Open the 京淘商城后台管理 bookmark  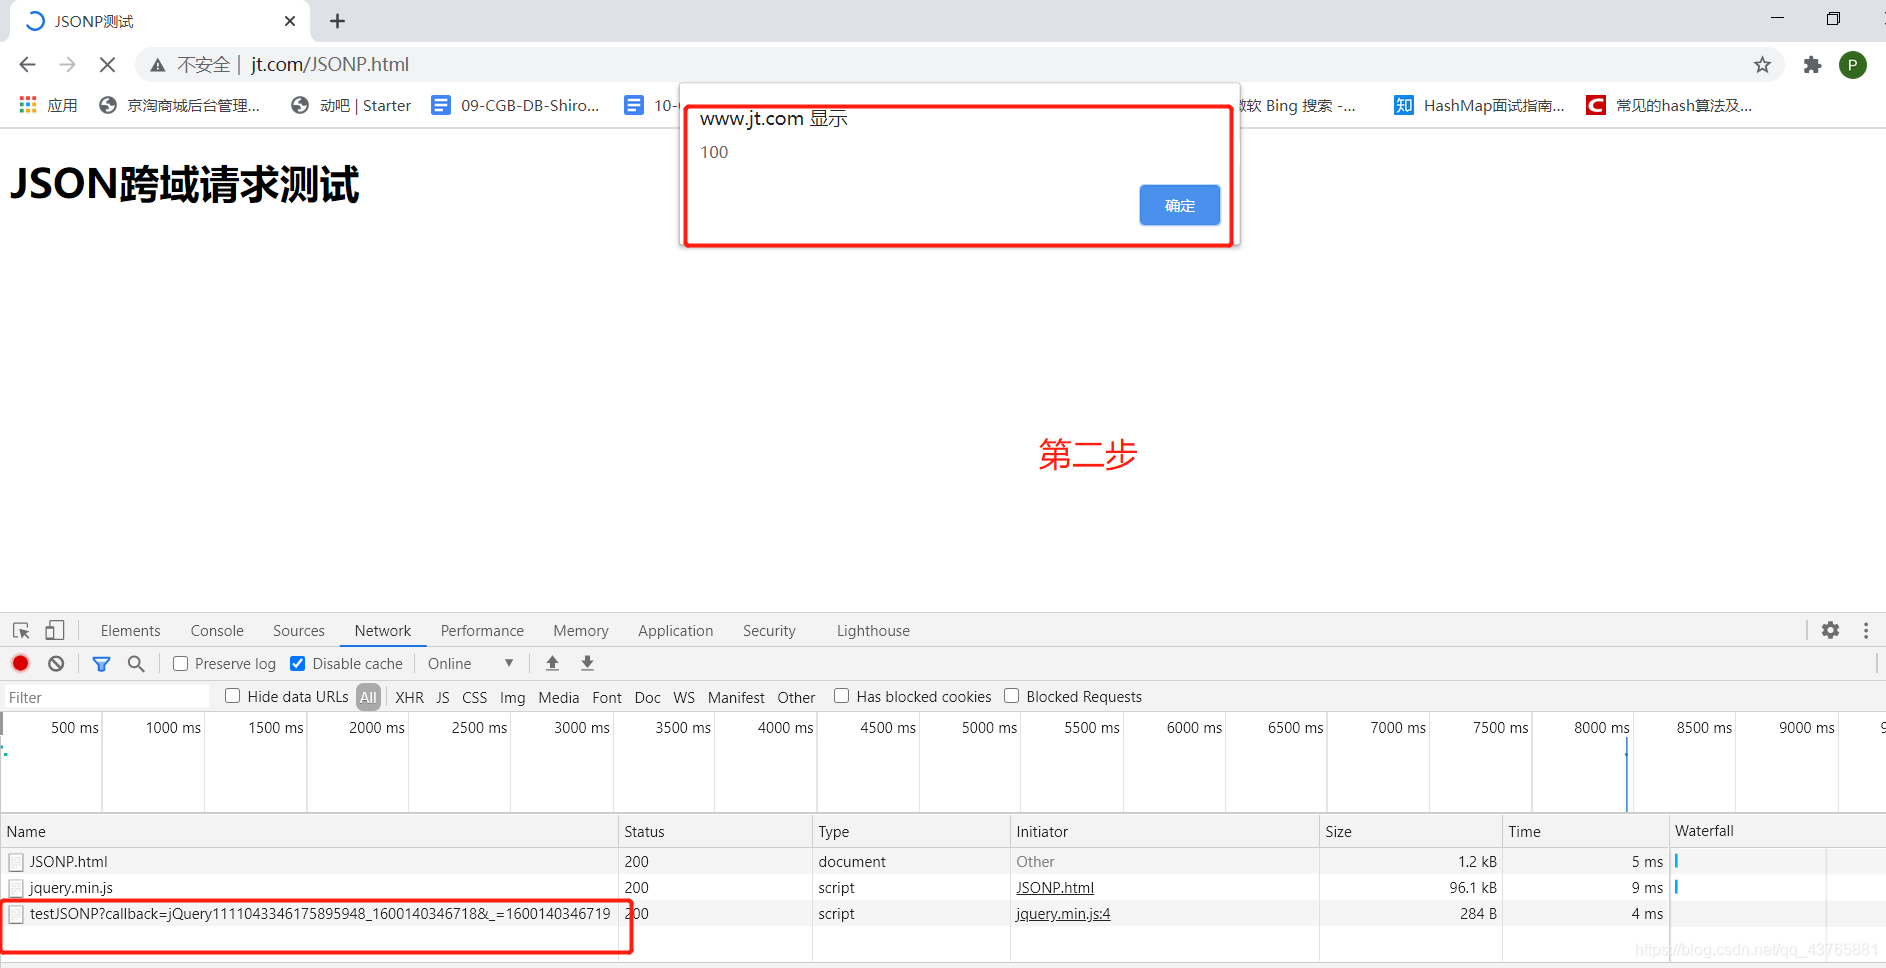coord(180,105)
